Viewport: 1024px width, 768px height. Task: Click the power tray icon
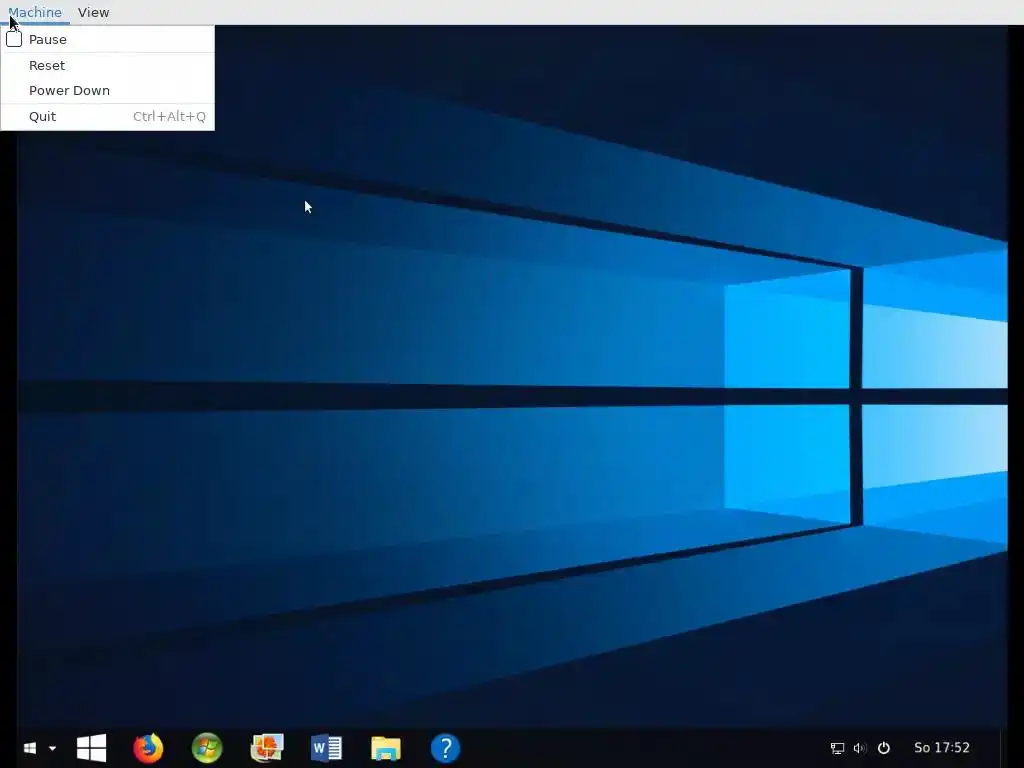pos(884,748)
